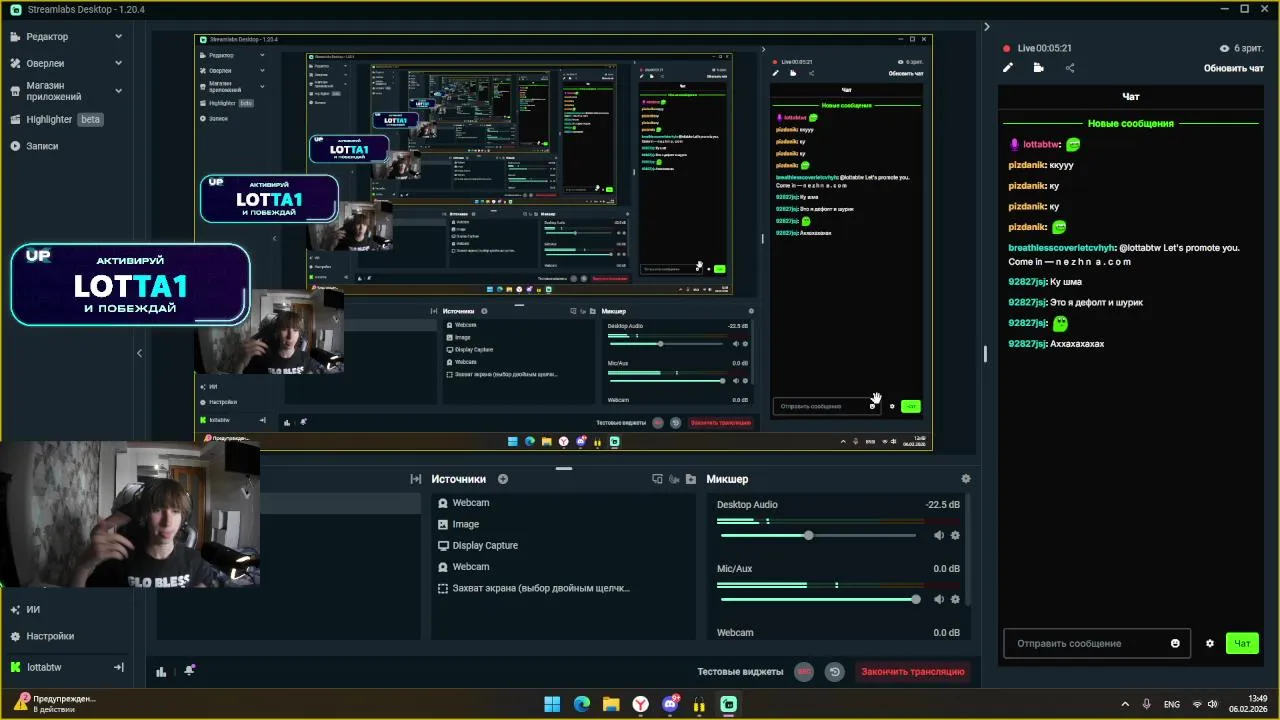Screen dimensions: 1280x720
Task: Adjust the Desktop Audio volume slider
Action: click(x=818, y=535)
